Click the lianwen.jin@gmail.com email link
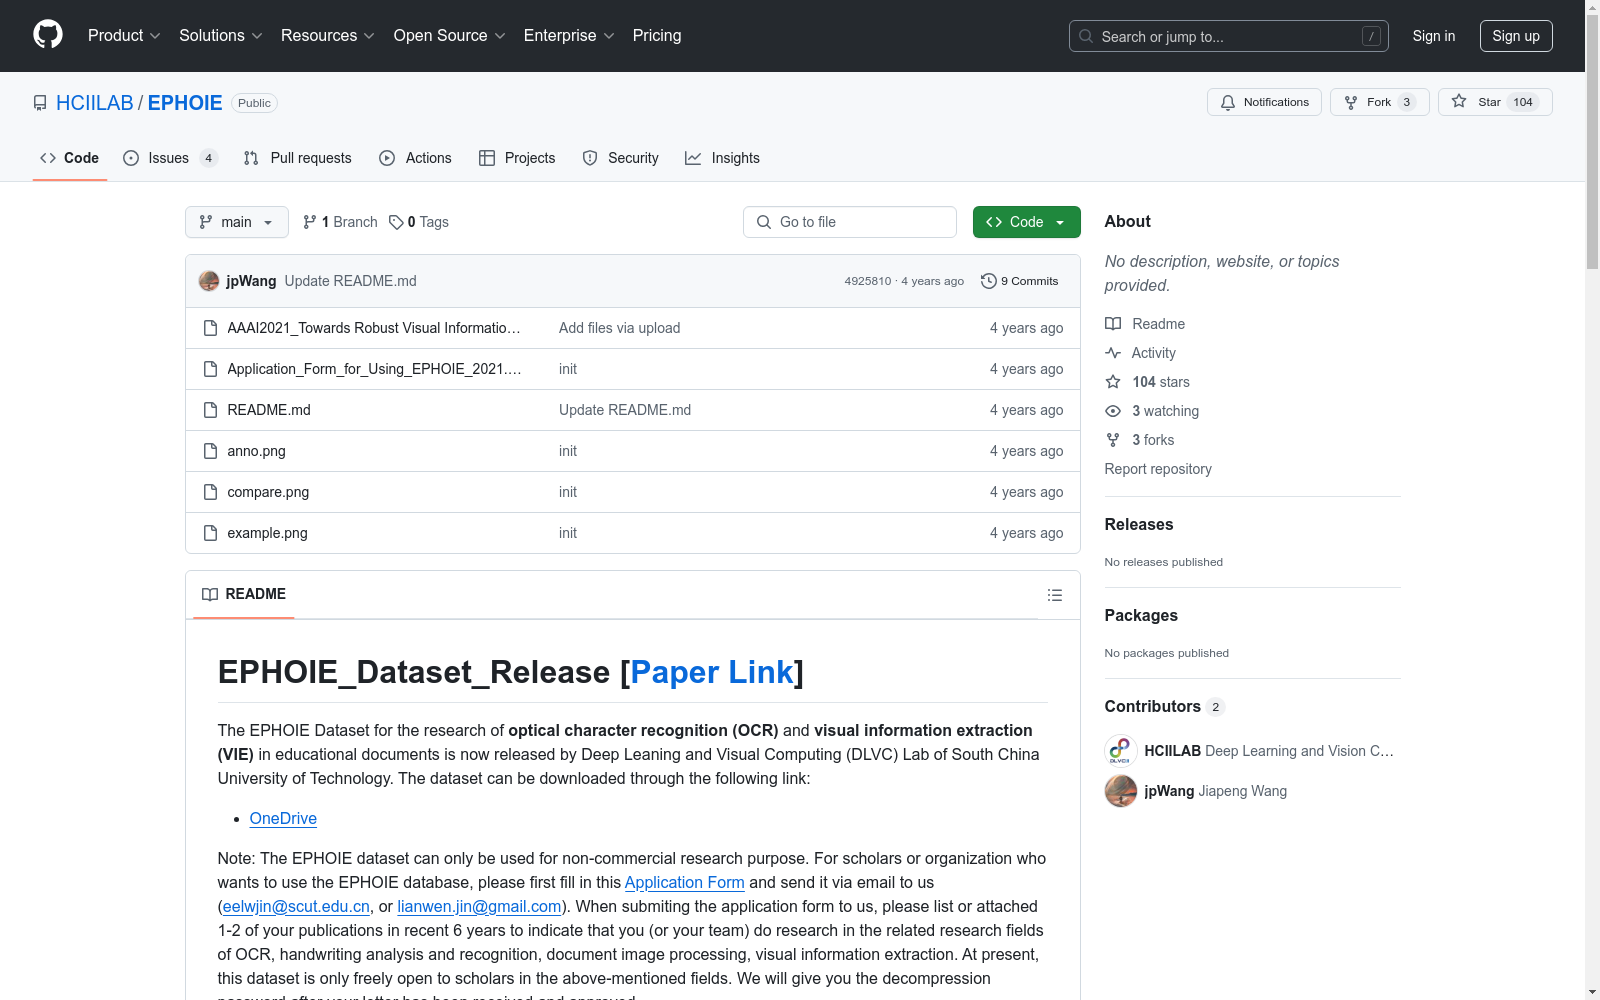This screenshot has height=1000, width=1600. point(479,906)
